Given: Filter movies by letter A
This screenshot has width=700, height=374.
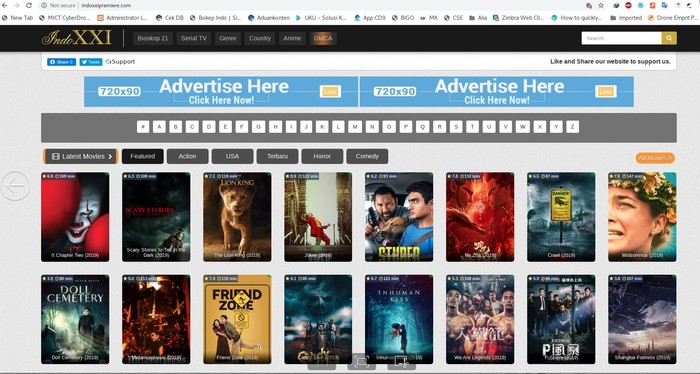Looking at the screenshot, I should click(x=159, y=127).
